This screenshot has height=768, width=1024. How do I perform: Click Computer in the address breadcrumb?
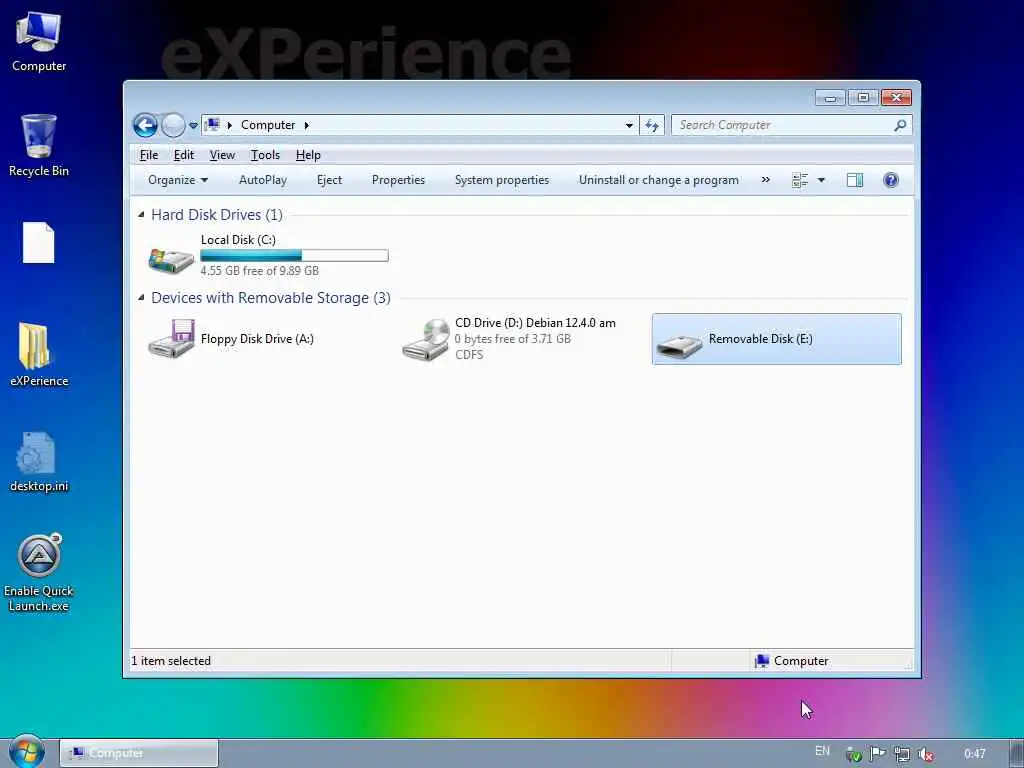coord(268,125)
